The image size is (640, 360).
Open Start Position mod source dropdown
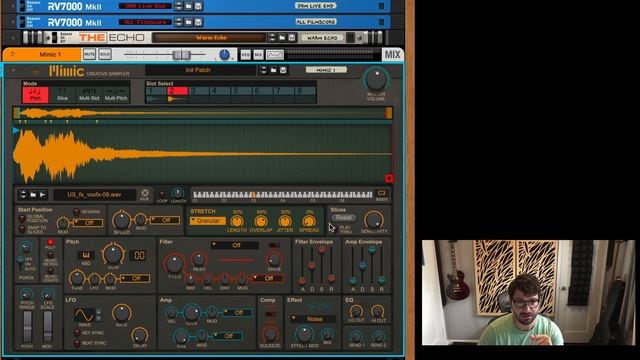88,223
